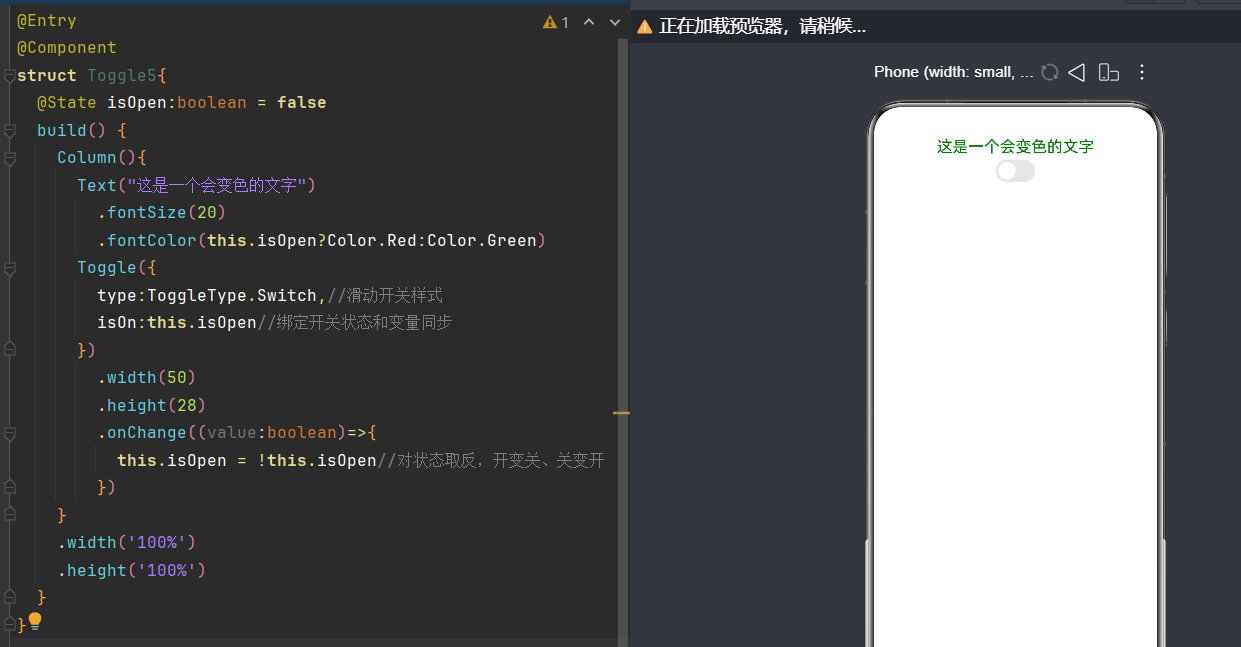Viewport: 1241px width, 647px height.
Task: Click the warning count indicator in the editor
Action: 556,22
